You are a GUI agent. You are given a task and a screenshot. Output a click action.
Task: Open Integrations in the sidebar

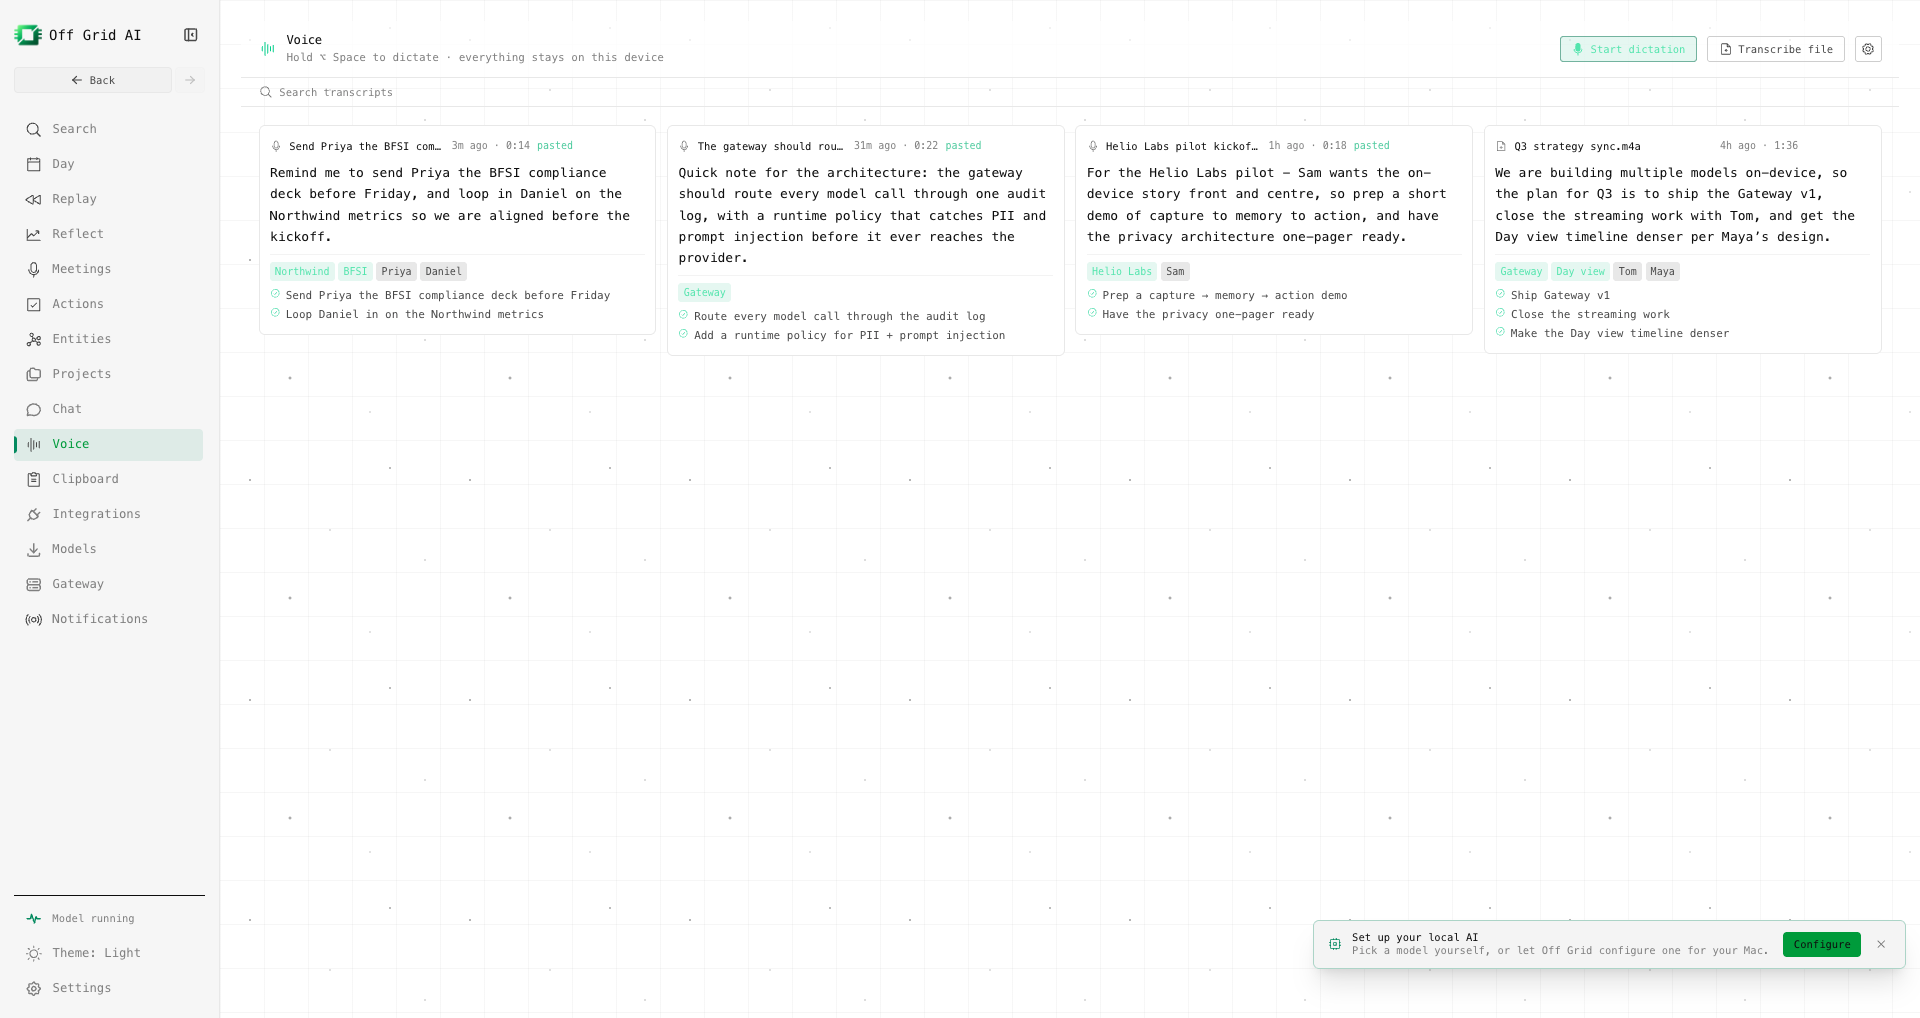(108, 514)
